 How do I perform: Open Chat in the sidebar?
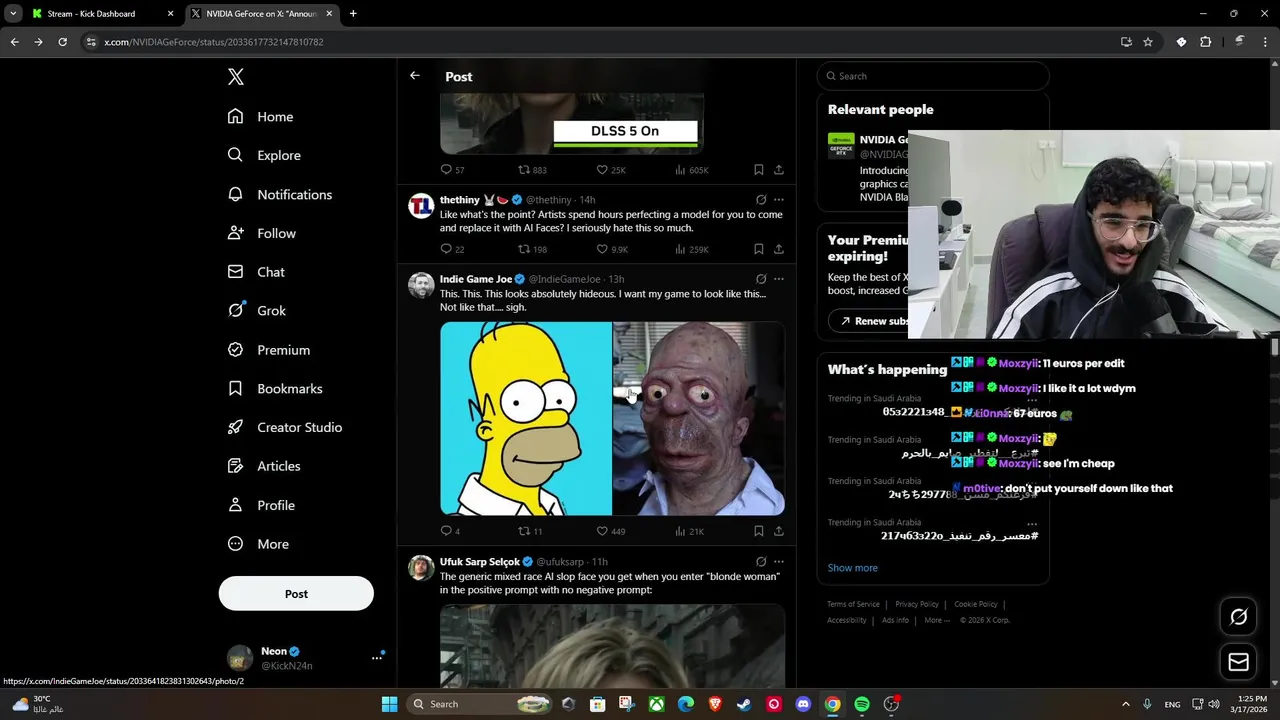[256, 272]
